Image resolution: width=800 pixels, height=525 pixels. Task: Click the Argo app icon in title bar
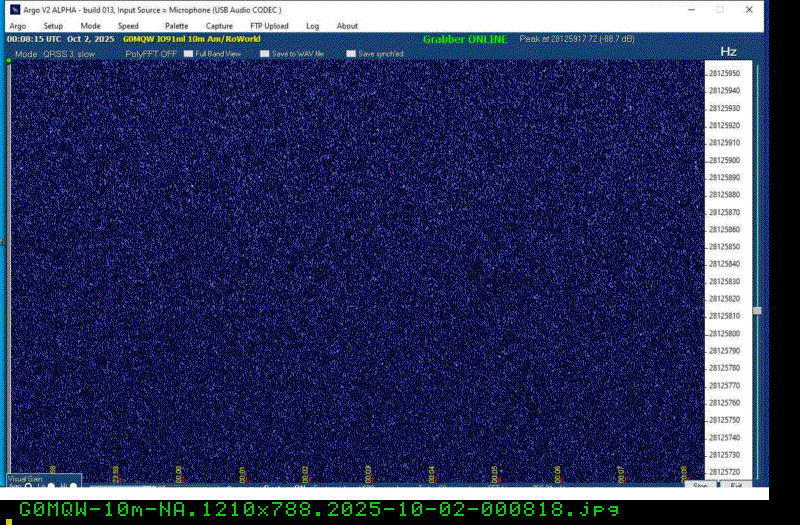coord(14,9)
